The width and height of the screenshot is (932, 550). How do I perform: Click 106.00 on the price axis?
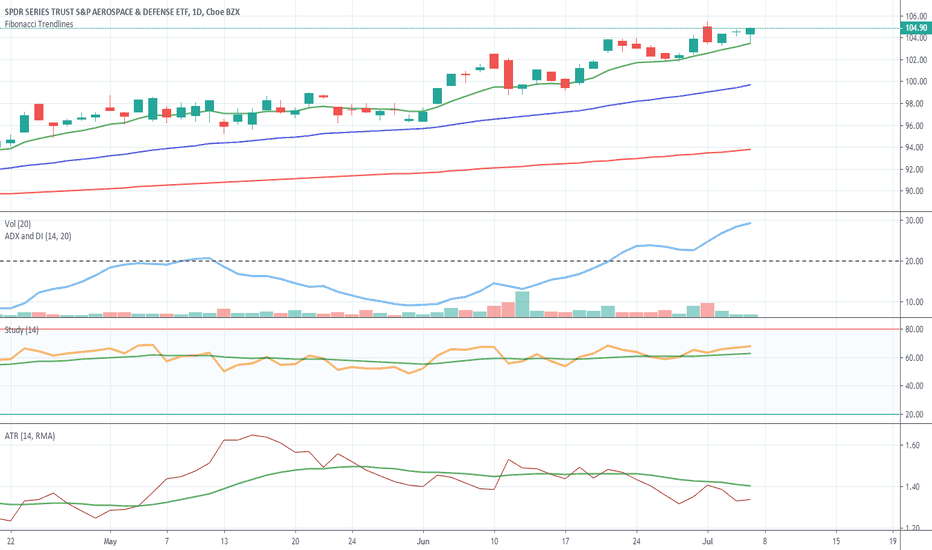point(916,17)
